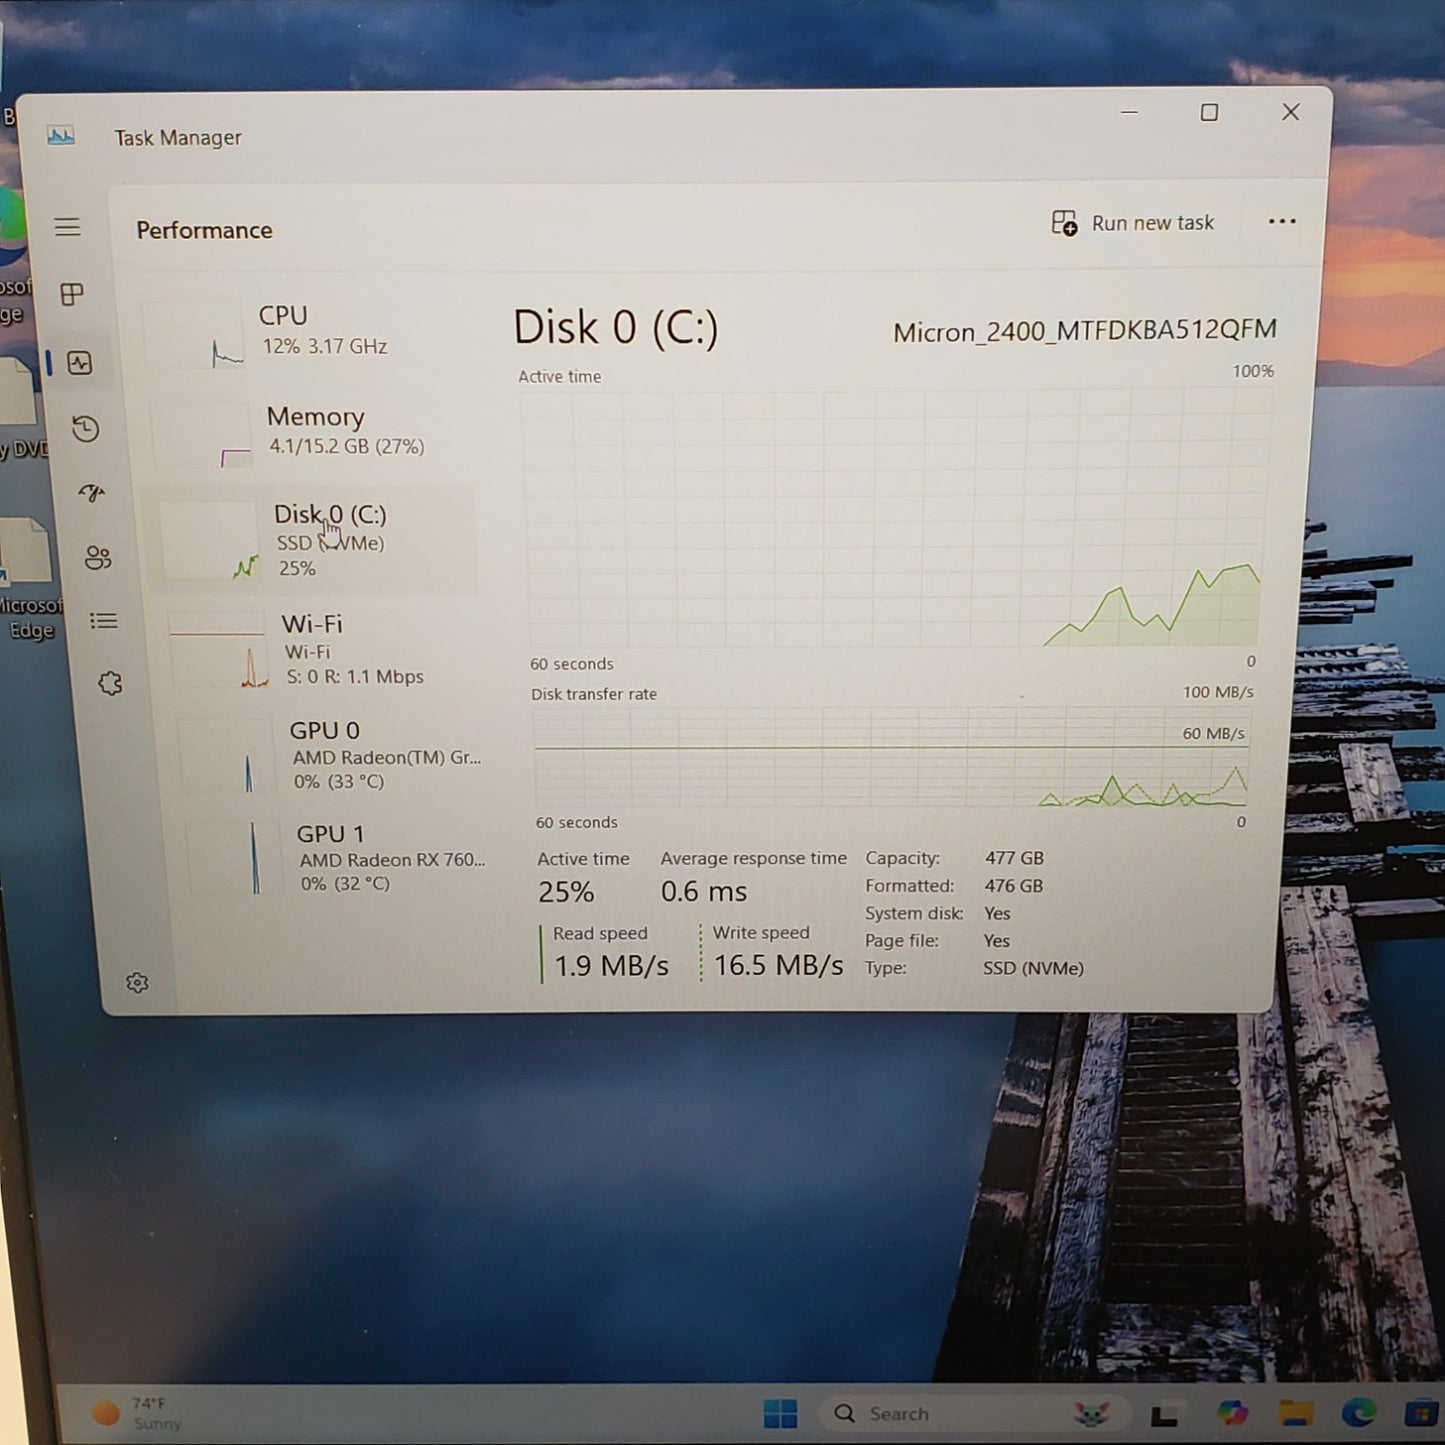Go to the Processes page icon
This screenshot has width=1445, height=1445.
pyautogui.click(x=72, y=294)
